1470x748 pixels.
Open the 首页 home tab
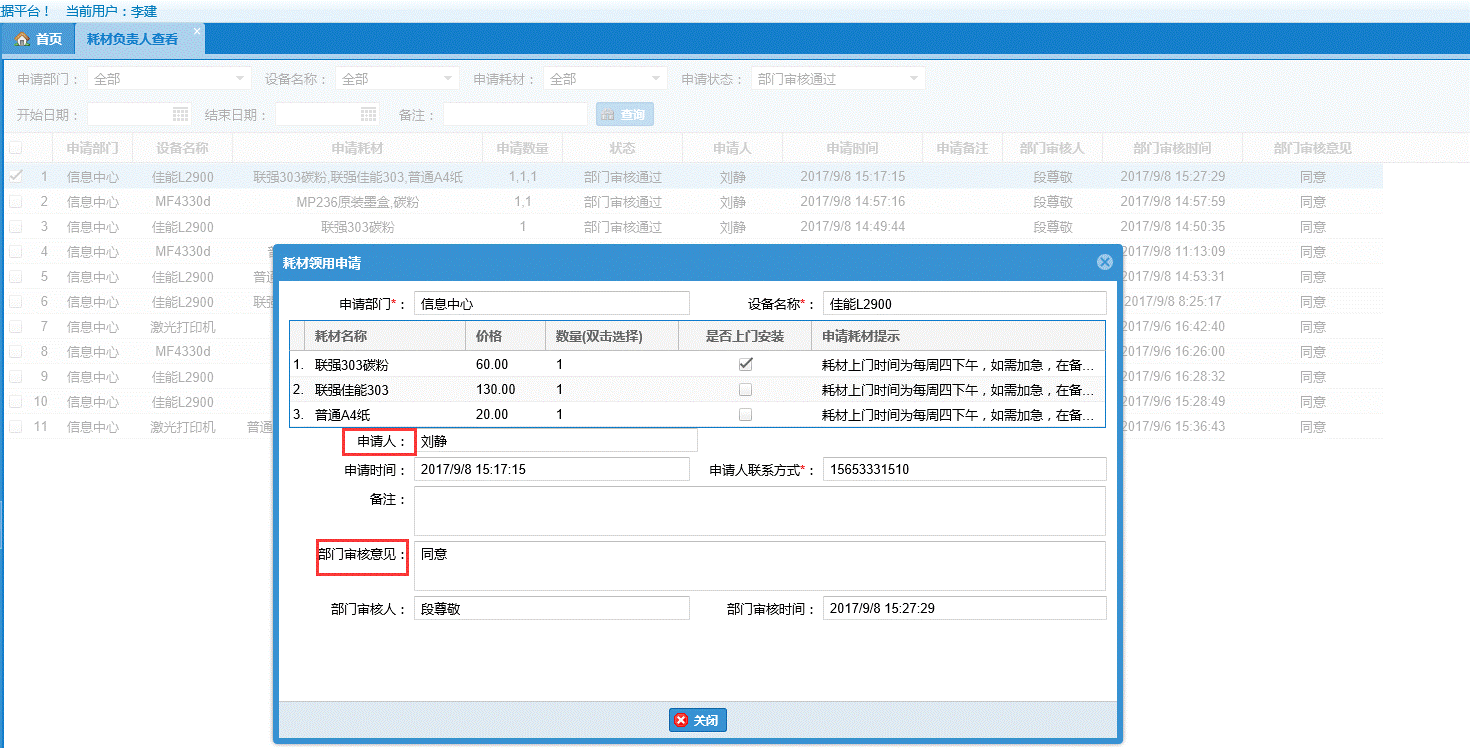click(x=38, y=39)
